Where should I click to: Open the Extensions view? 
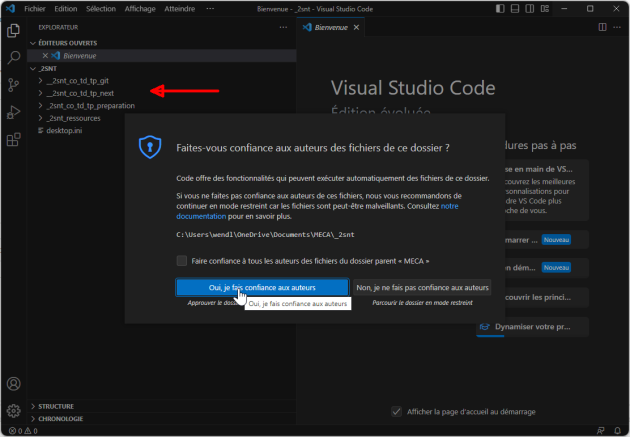coord(14,139)
